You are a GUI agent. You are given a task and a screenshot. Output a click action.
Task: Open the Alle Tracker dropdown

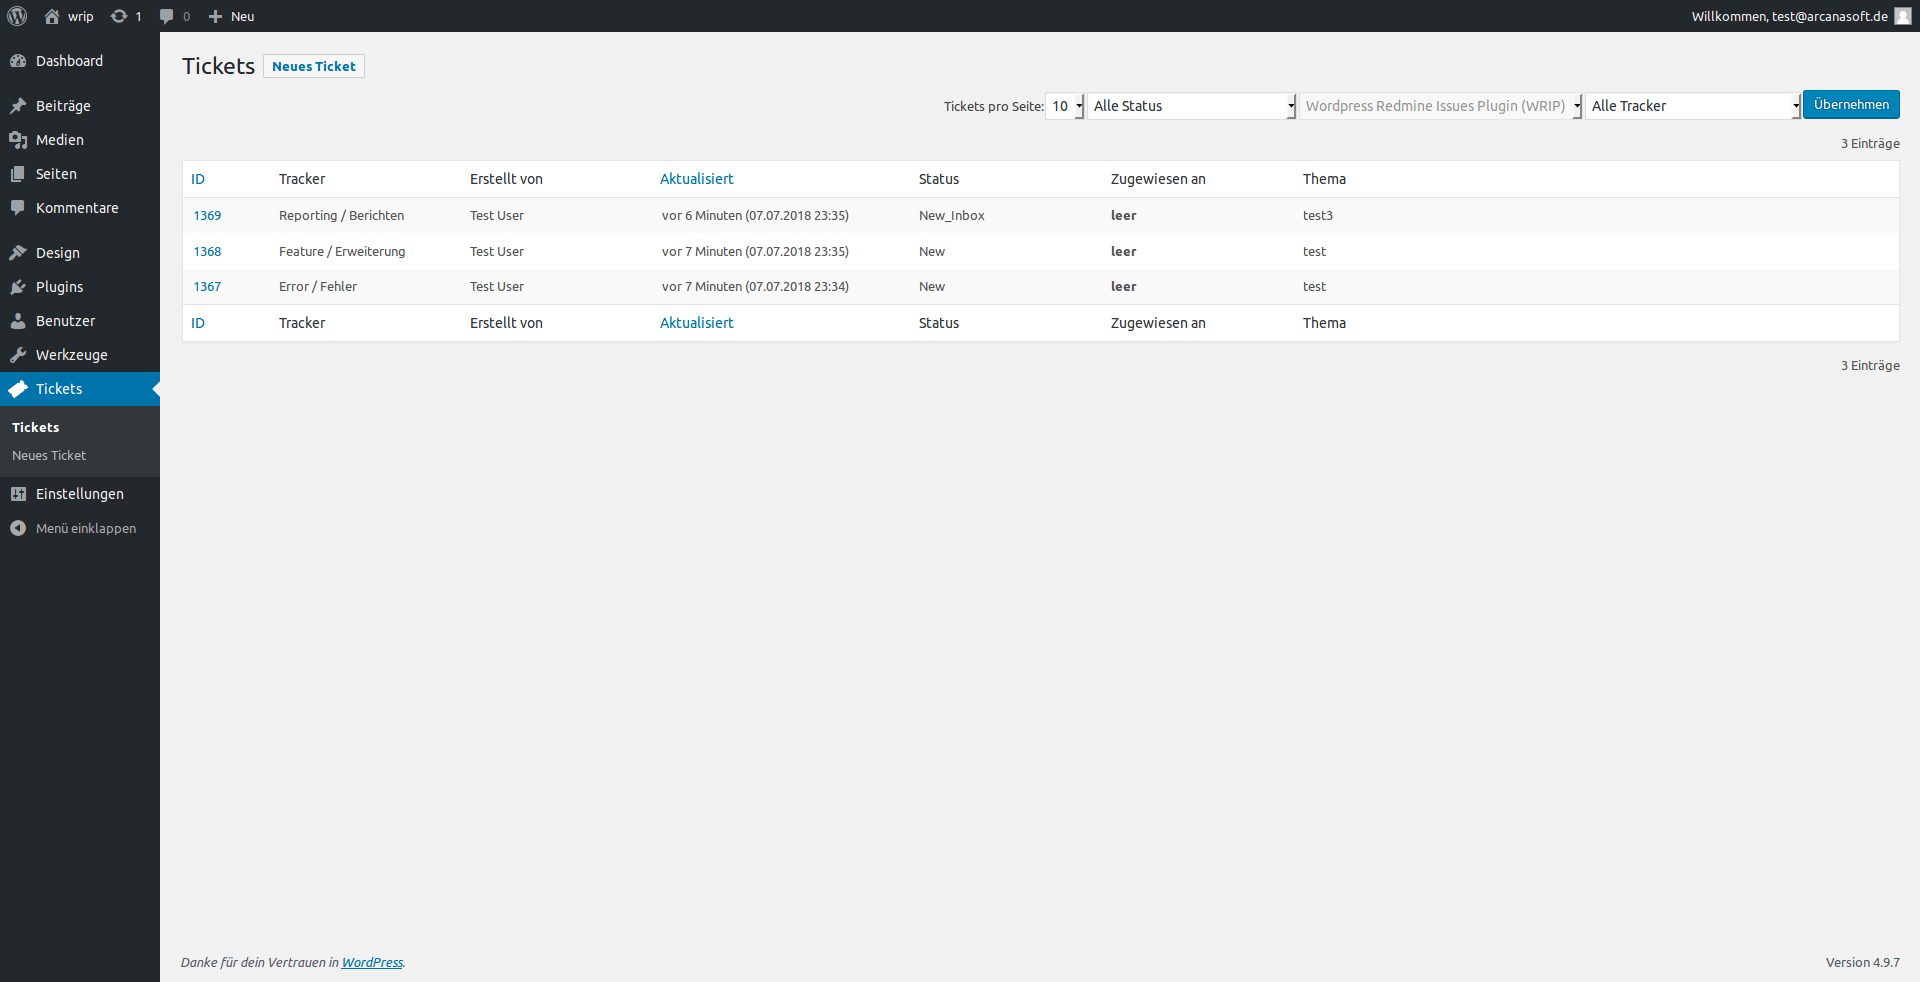pyautogui.click(x=1693, y=106)
